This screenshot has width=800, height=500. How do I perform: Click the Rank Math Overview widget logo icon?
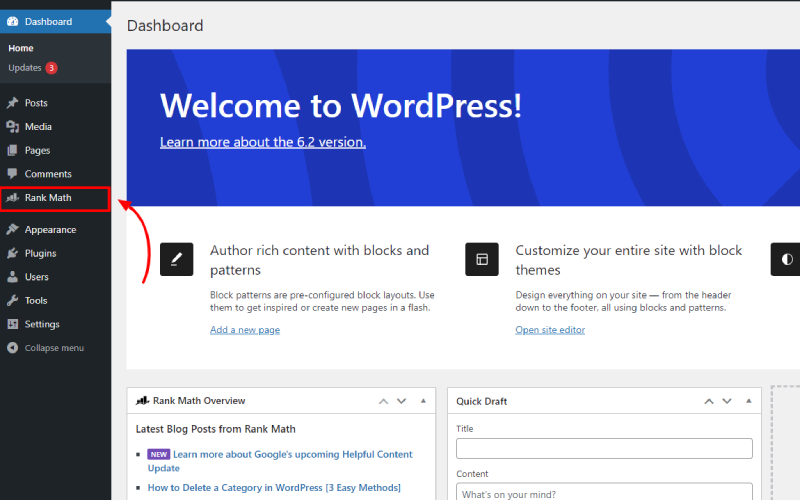pos(142,401)
